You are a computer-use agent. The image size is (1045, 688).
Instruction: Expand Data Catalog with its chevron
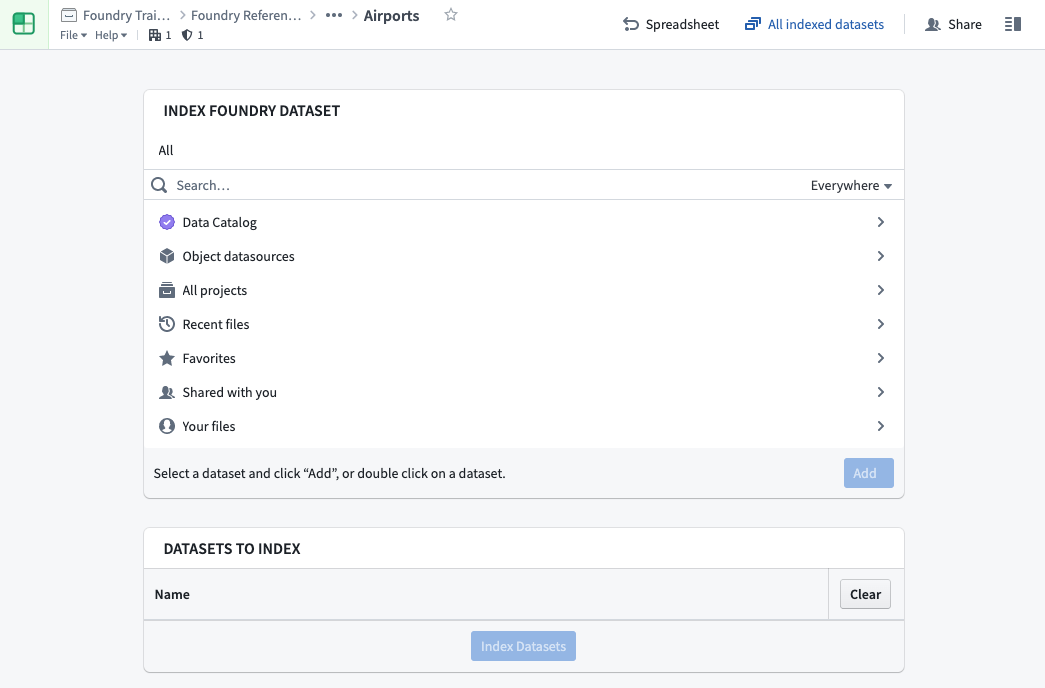tap(880, 222)
